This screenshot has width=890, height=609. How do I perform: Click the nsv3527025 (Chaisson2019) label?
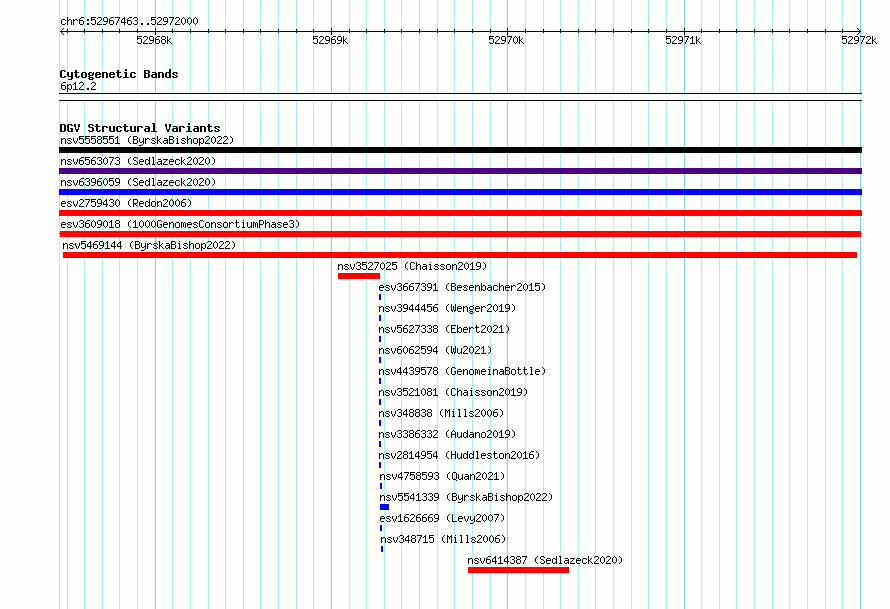412,266
